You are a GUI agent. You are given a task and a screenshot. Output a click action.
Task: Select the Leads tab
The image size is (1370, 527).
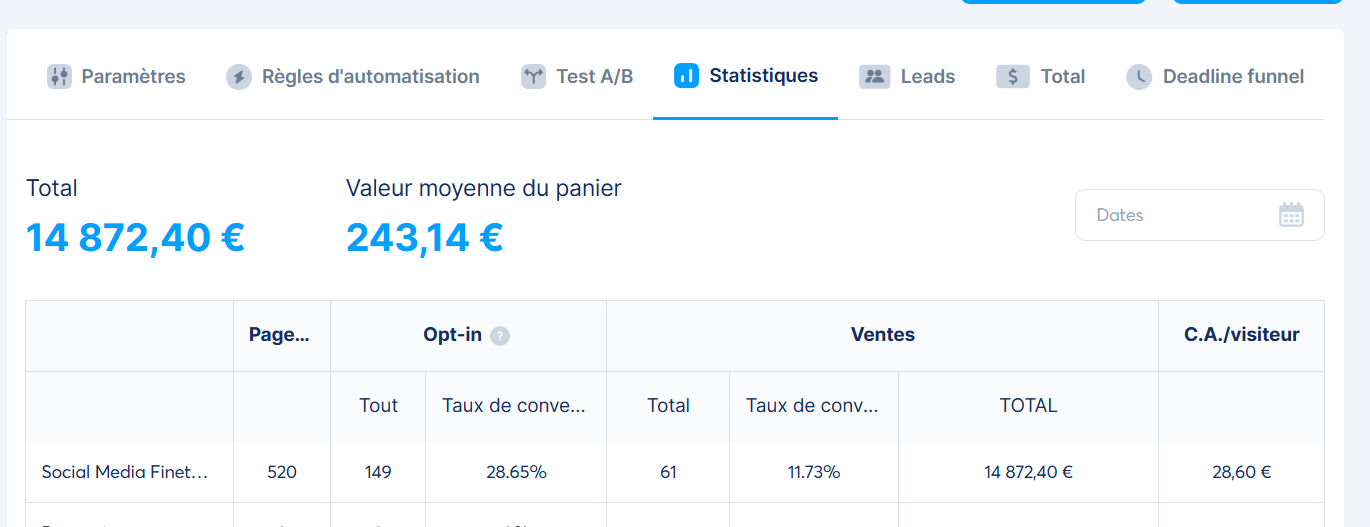point(927,77)
